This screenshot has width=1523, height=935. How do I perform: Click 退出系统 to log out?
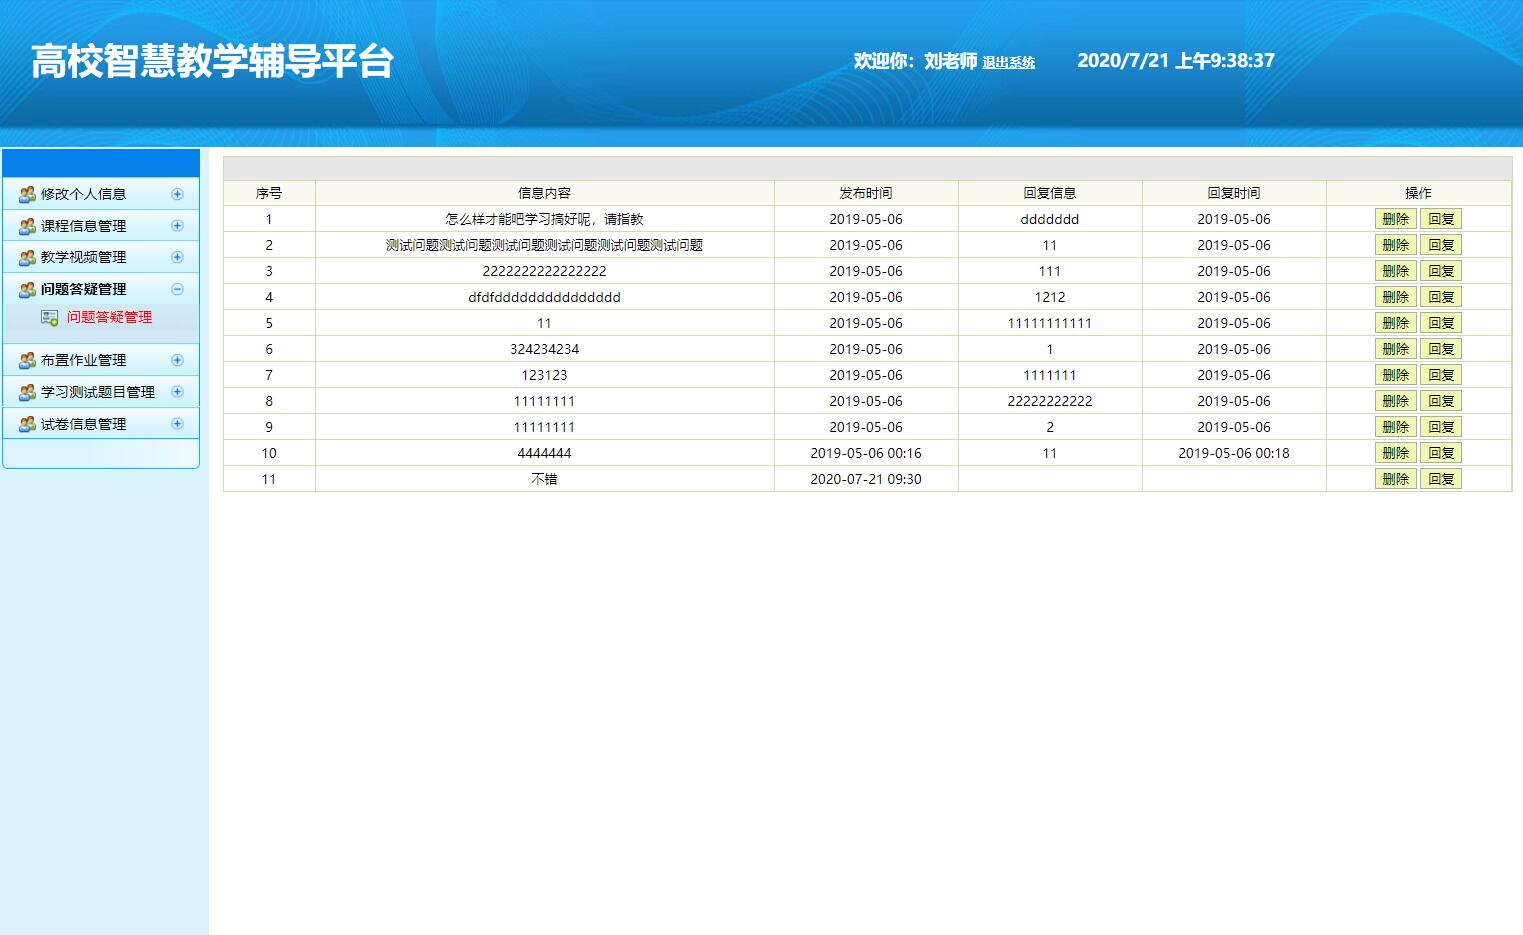[1008, 62]
